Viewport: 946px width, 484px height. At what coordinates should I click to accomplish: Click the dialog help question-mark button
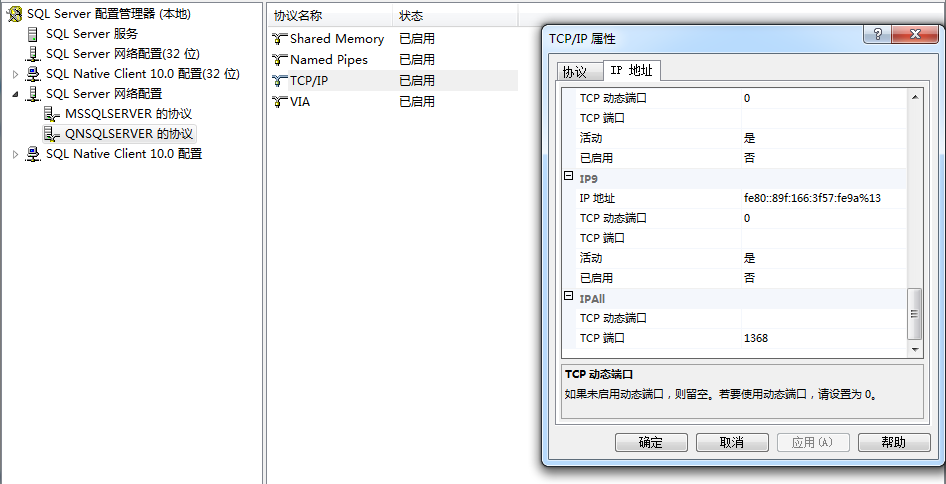pyautogui.click(x=878, y=34)
